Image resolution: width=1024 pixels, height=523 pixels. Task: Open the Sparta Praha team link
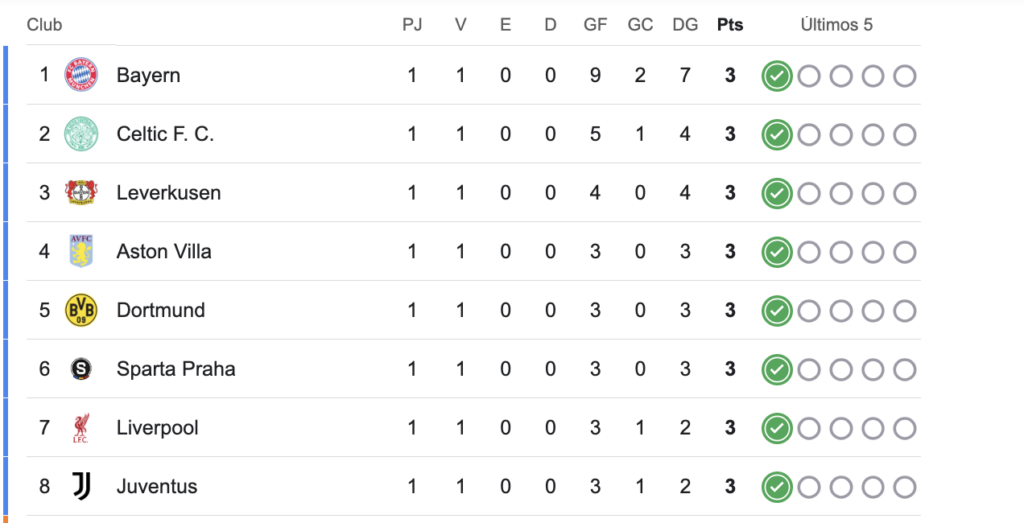coord(176,369)
